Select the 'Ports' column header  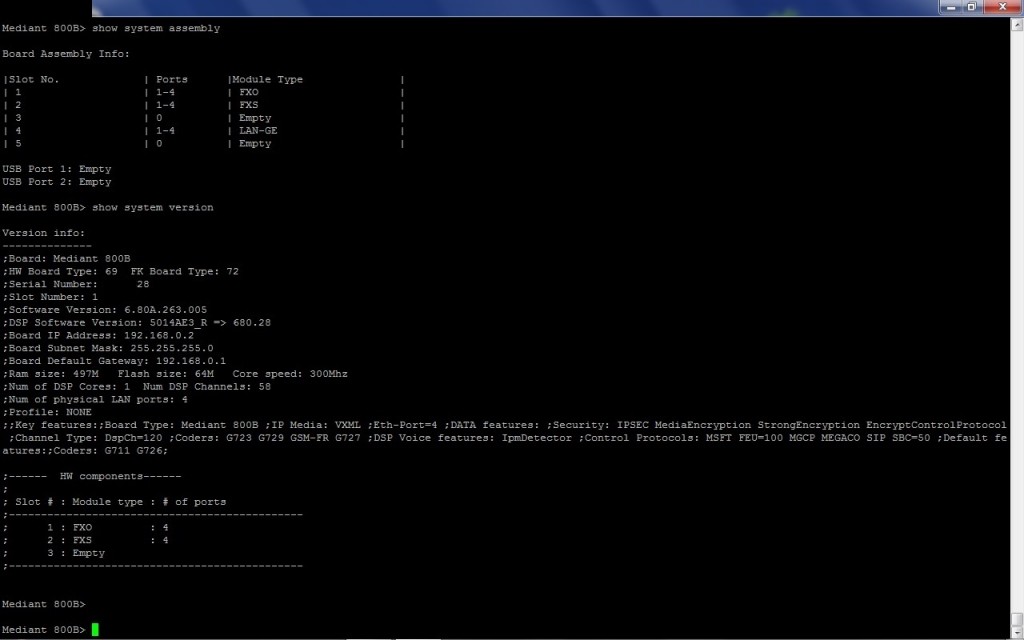click(172, 79)
